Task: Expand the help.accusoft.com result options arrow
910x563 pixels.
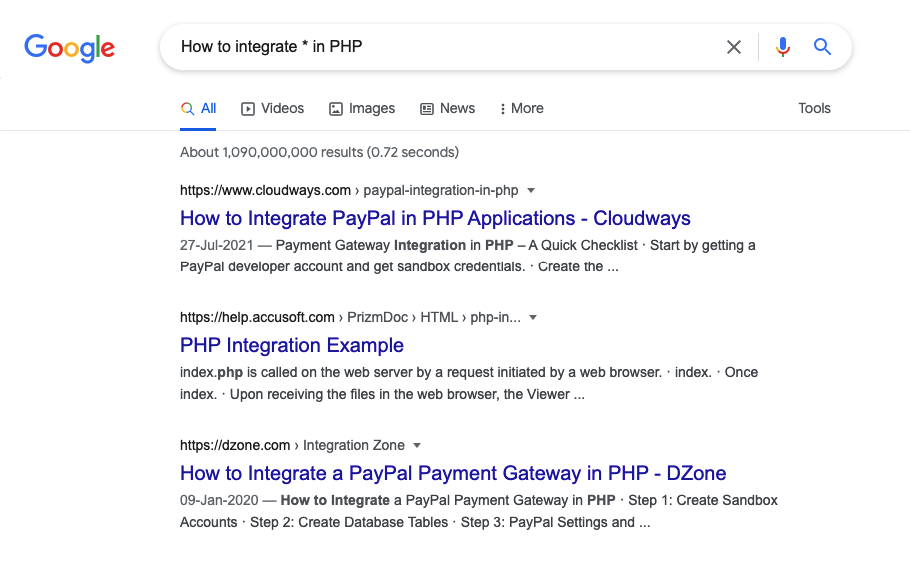Action: 533,317
